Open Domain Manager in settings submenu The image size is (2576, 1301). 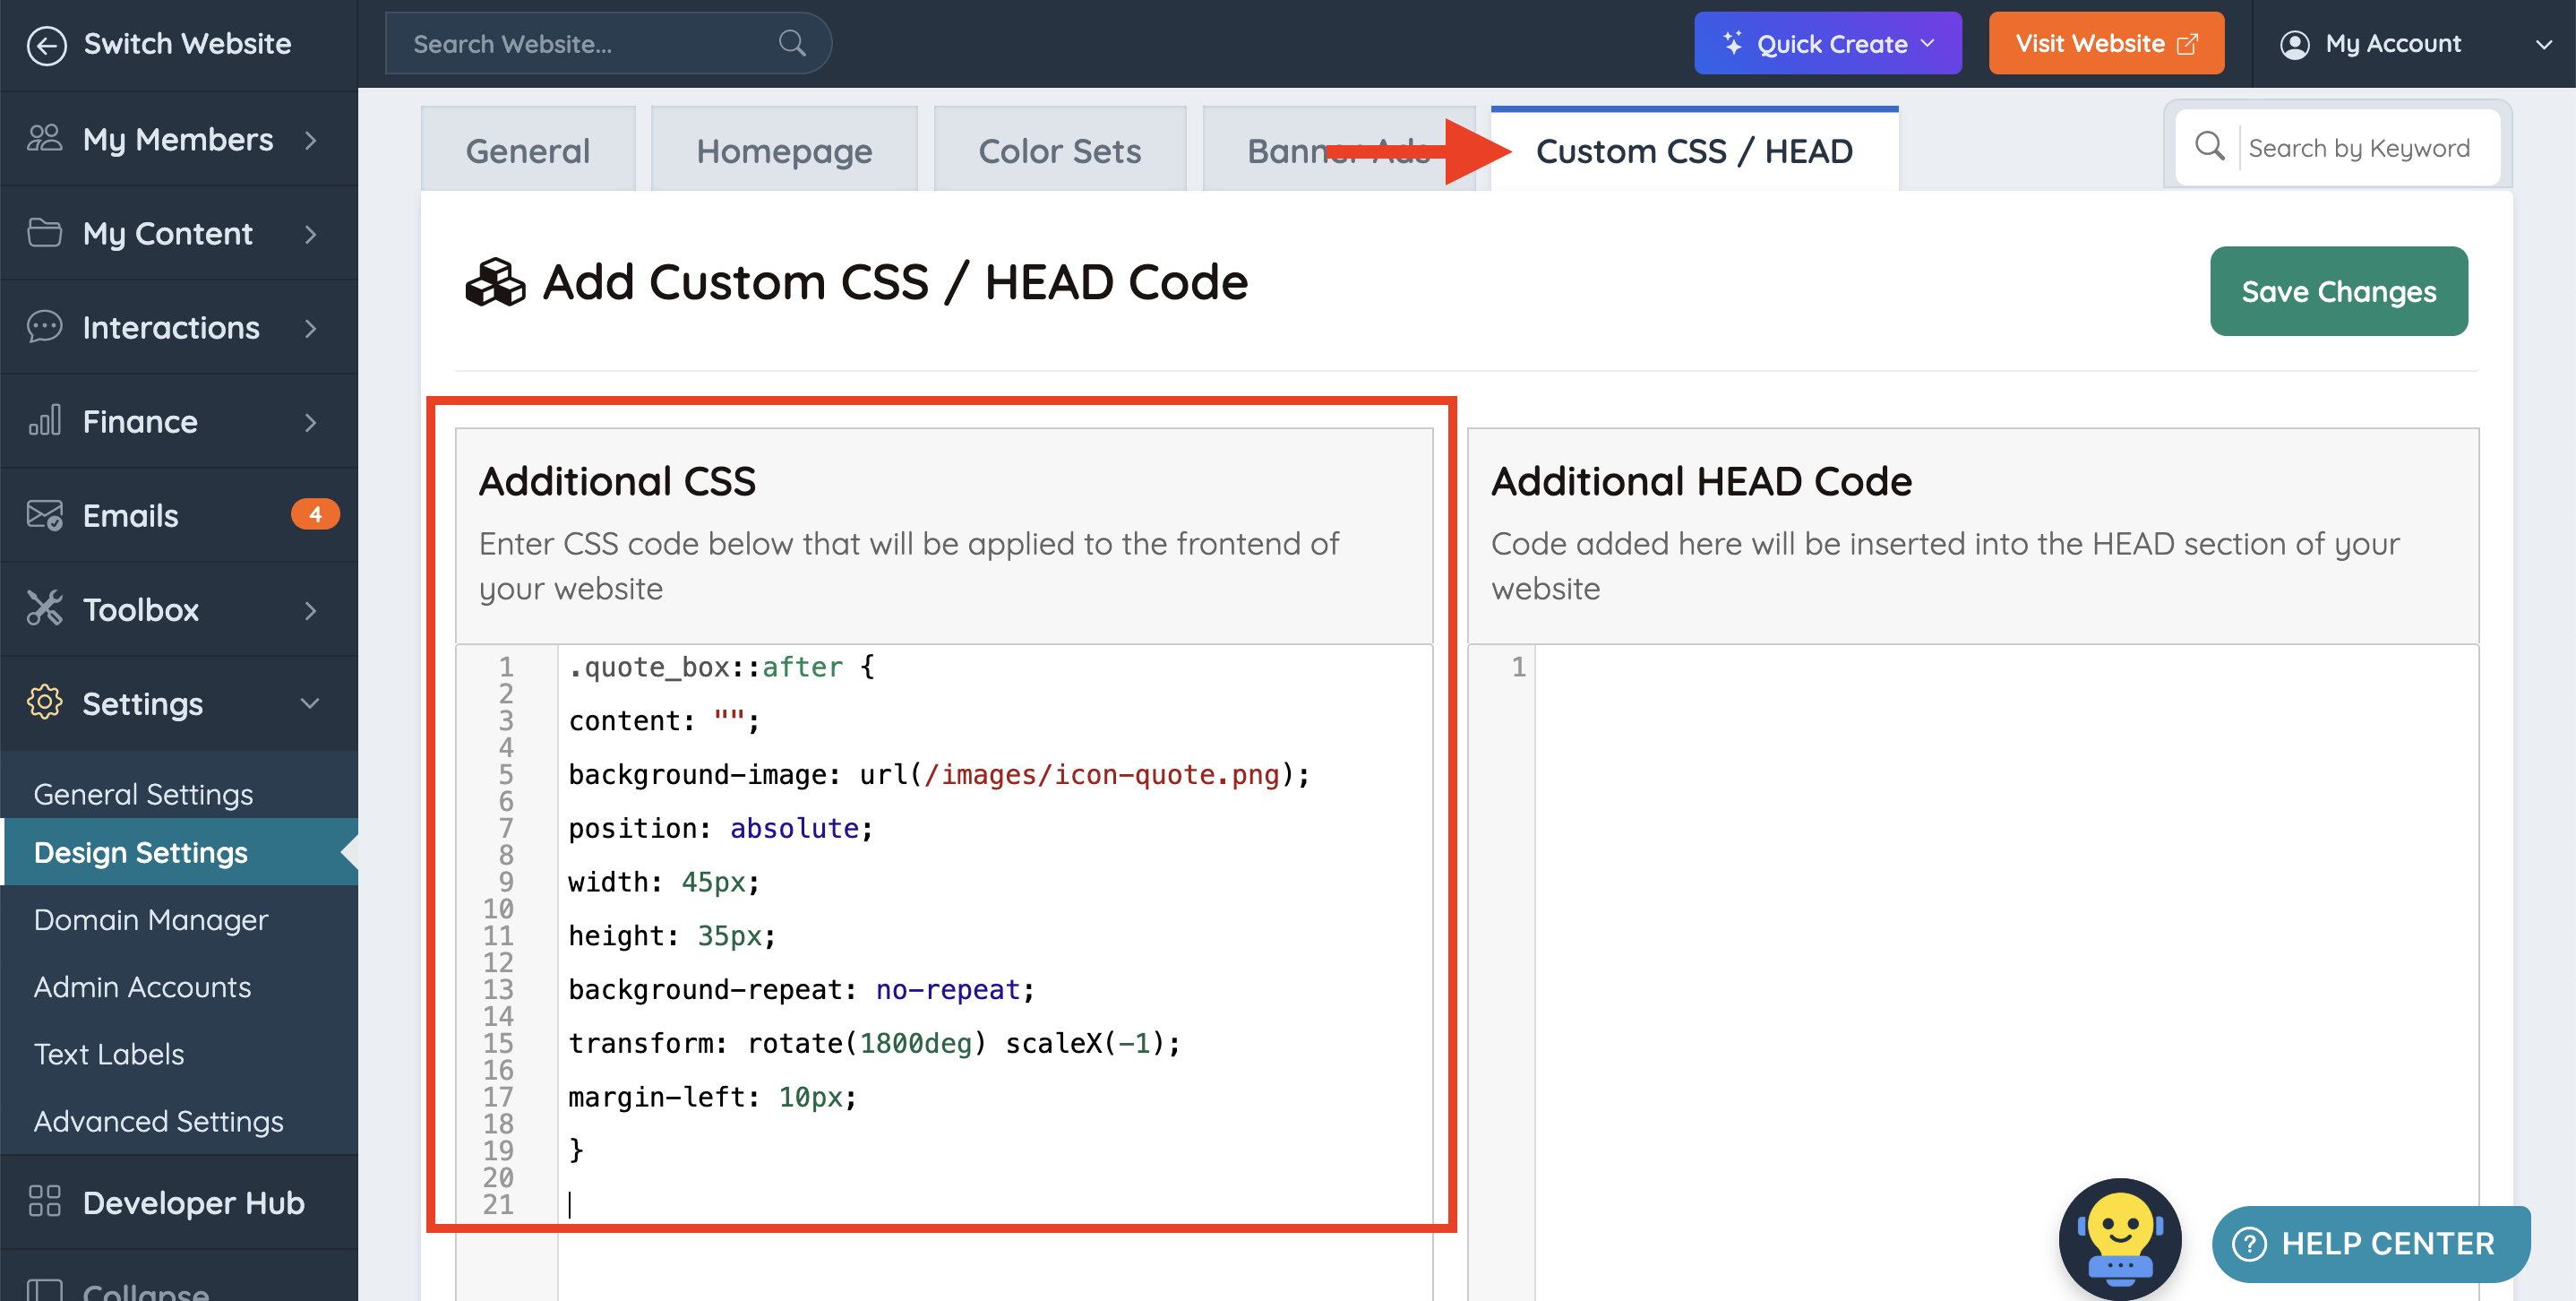point(151,919)
